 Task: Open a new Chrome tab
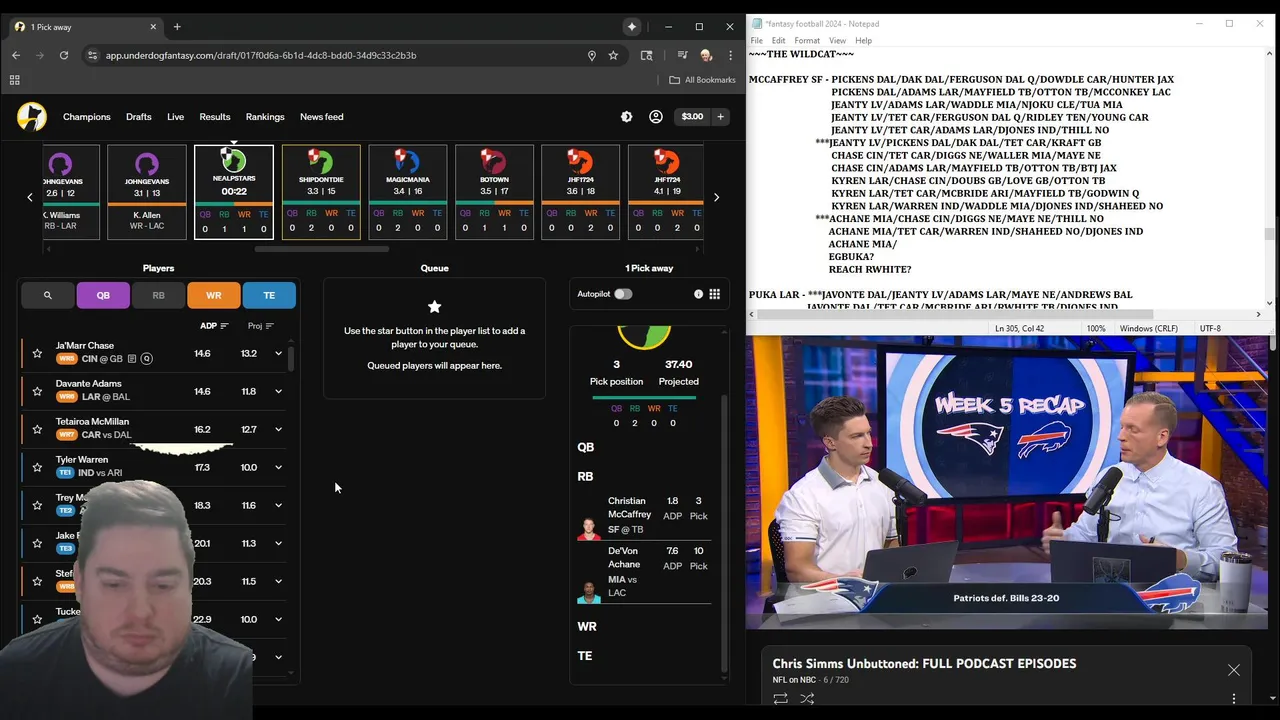click(x=177, y=27)
